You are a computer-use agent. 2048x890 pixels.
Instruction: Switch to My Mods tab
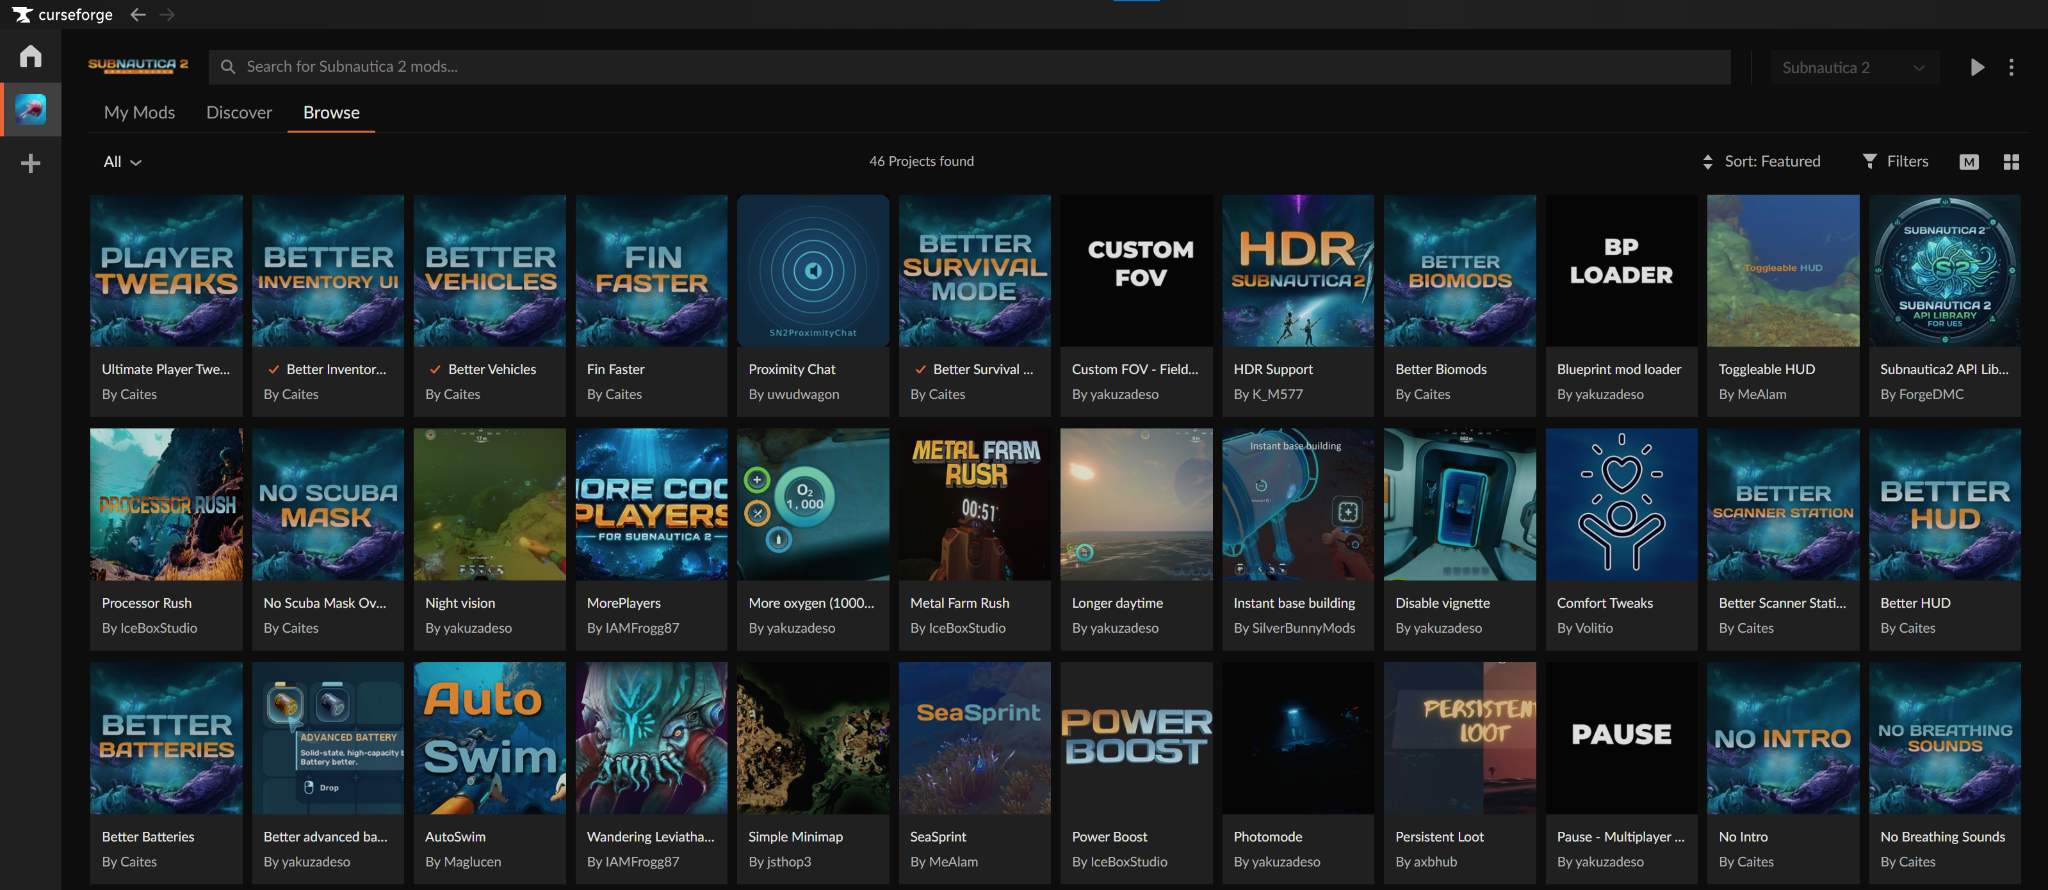(139, 112)
